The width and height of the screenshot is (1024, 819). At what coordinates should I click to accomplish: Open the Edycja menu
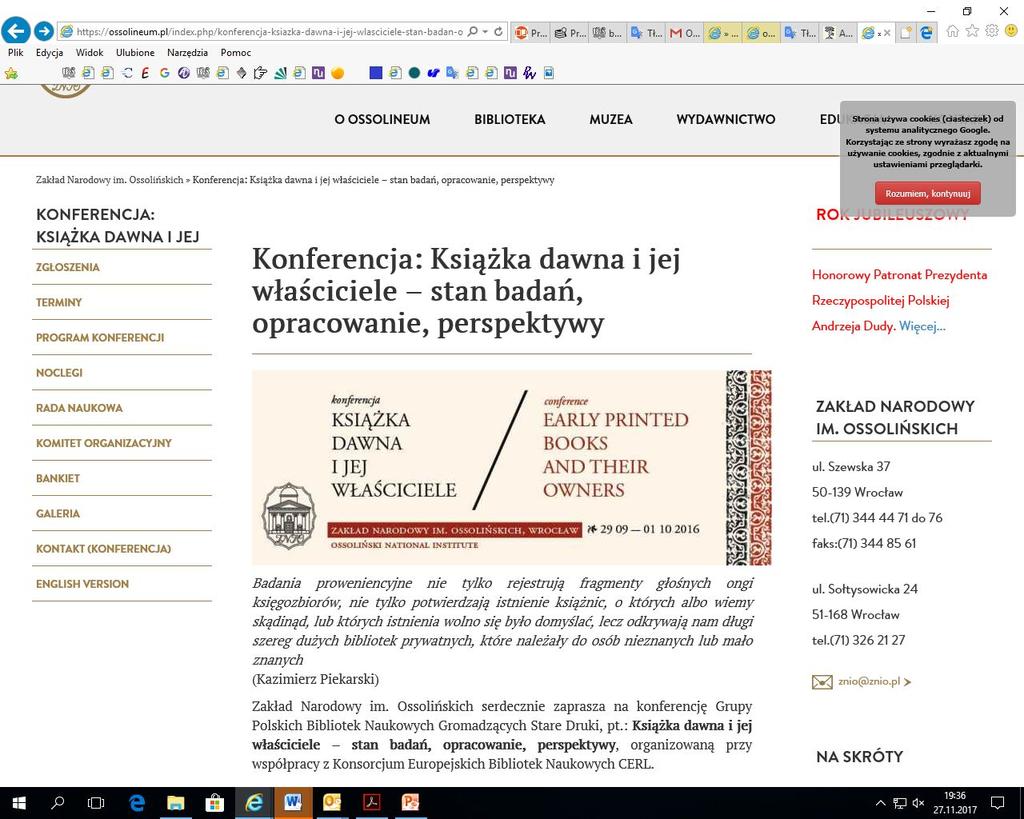[50, 52]
